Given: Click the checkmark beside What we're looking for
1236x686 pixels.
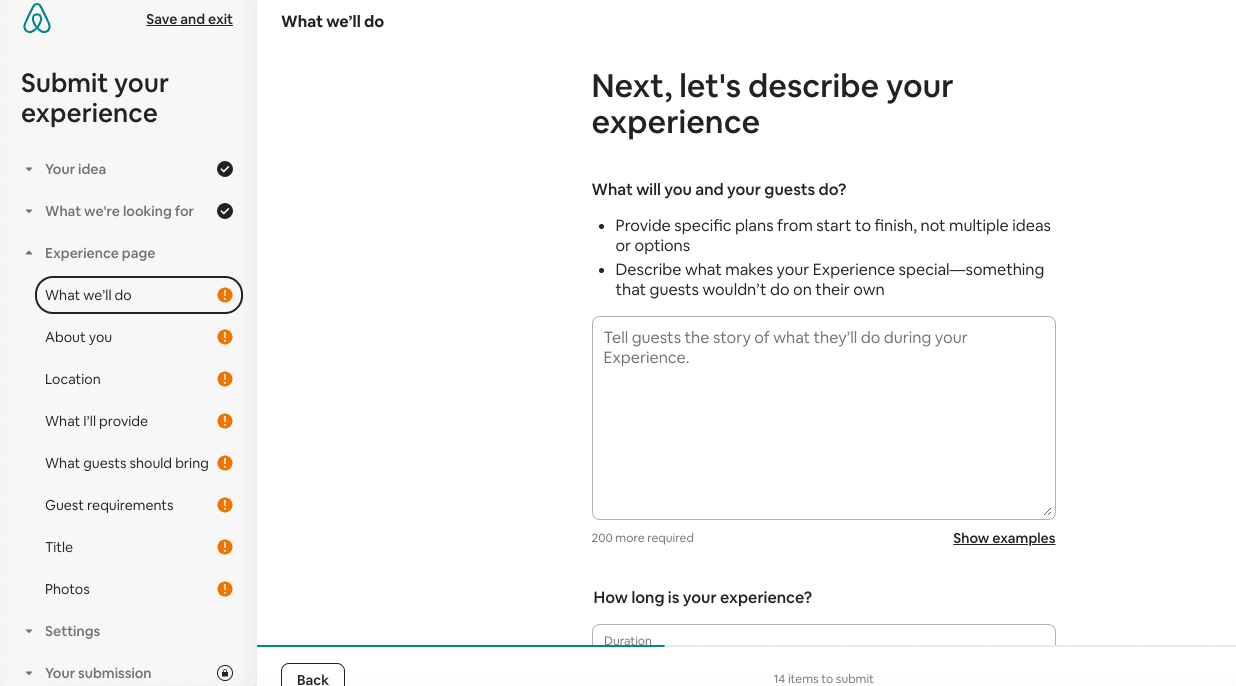Looking at the screenshot, I should click(x=225, y=211).
